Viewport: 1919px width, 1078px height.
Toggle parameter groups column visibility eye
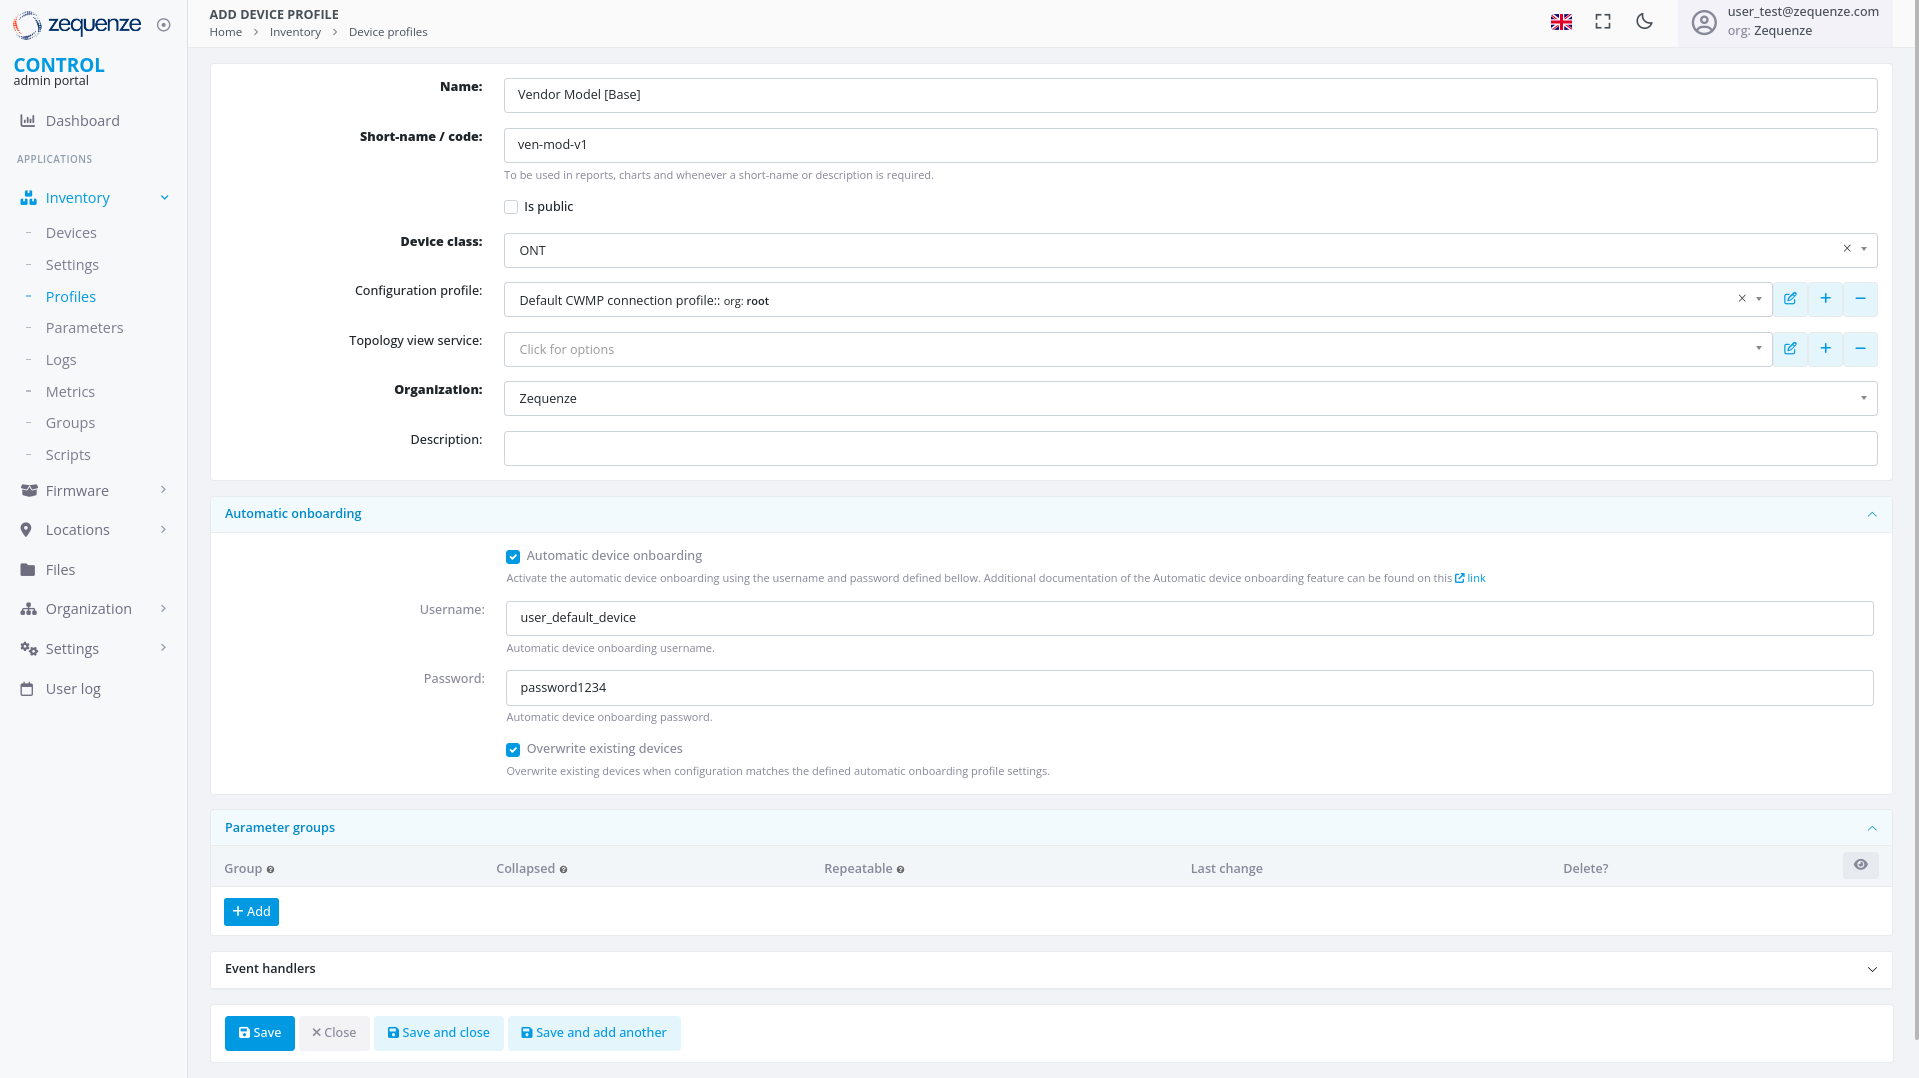[1860, 865]
